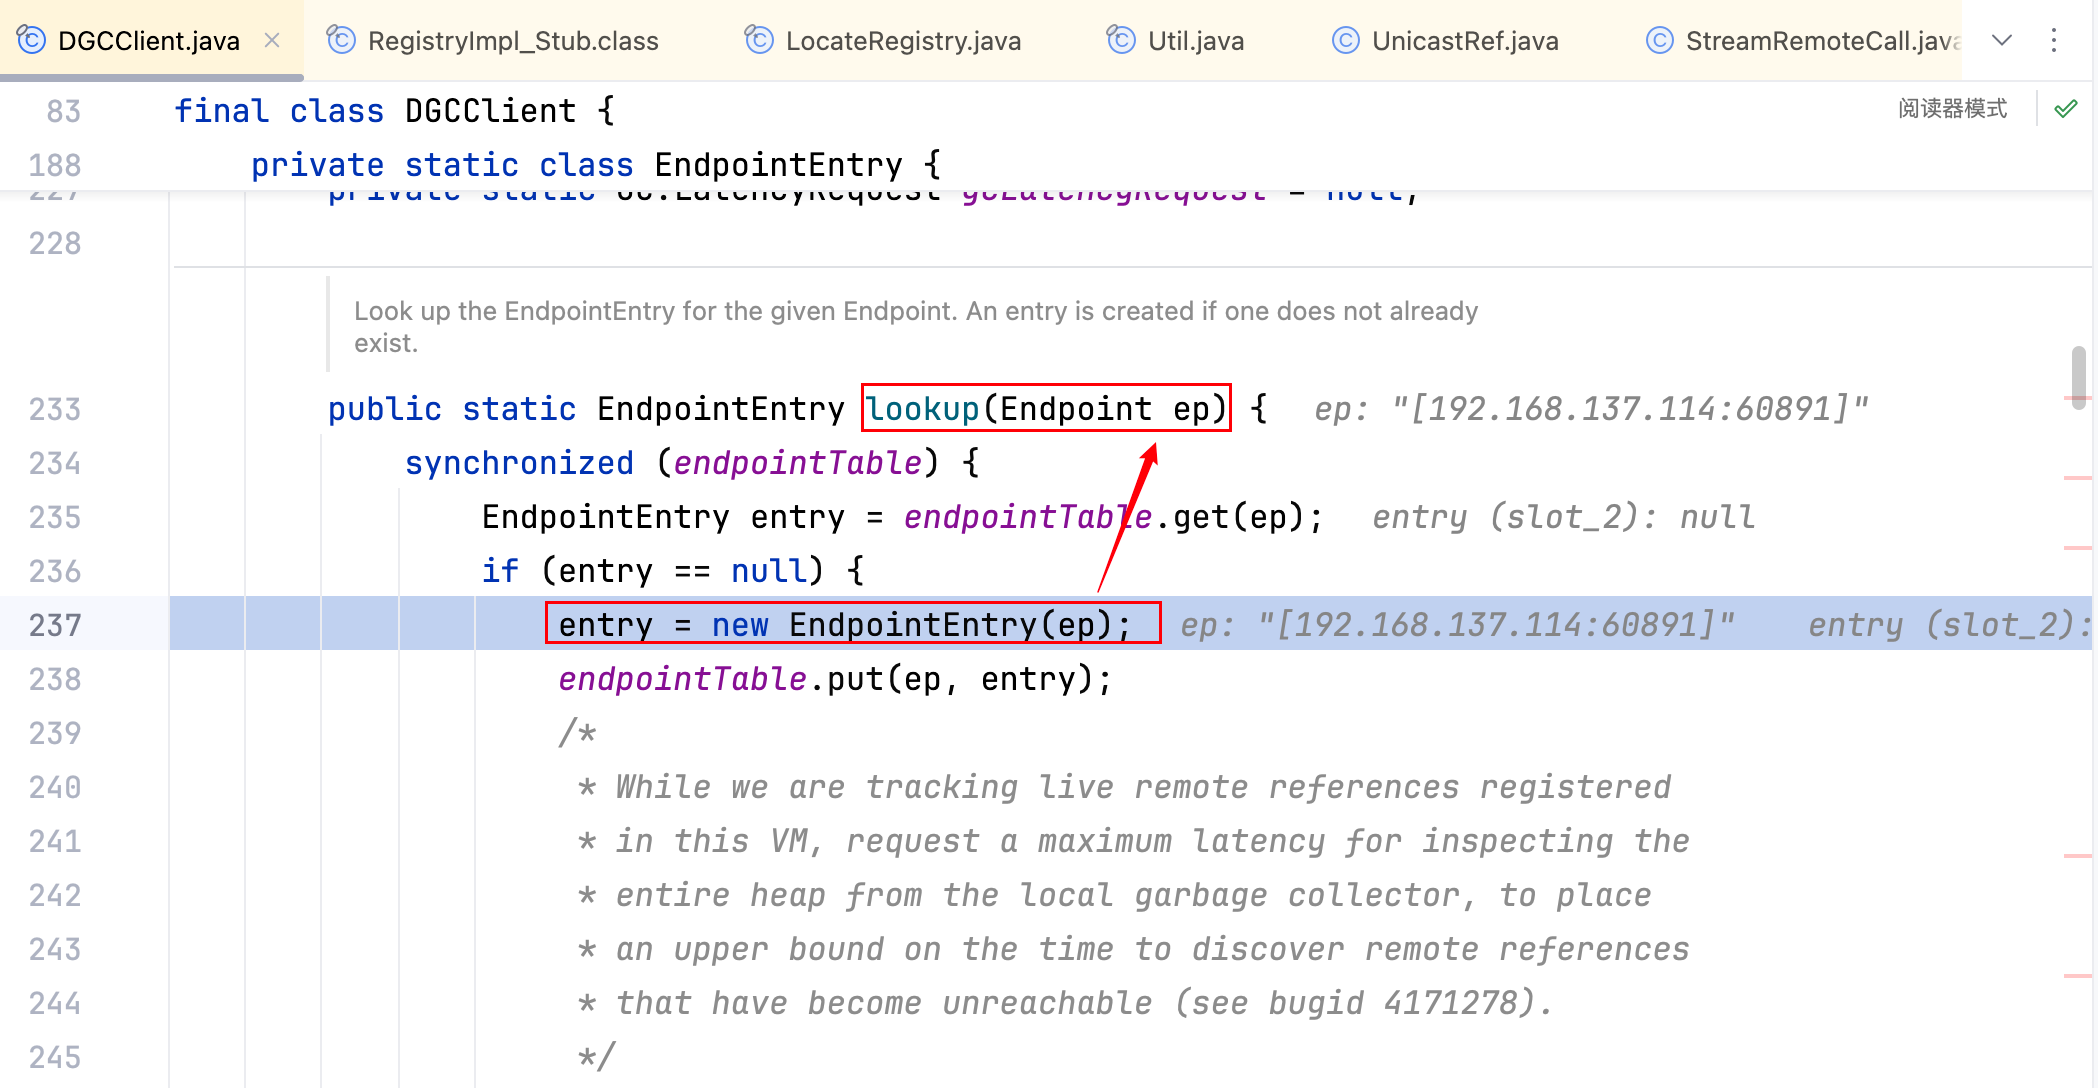Image resolution: width=2098 pixels, height=1088 pixels.
Task: Open the Util.java tab
Action: (1195, 41)
